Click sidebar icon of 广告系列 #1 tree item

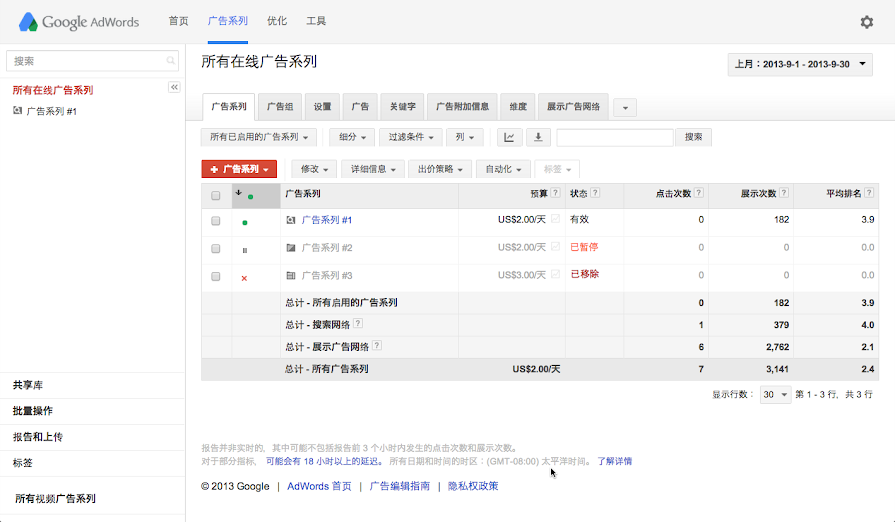coord(17,111)
